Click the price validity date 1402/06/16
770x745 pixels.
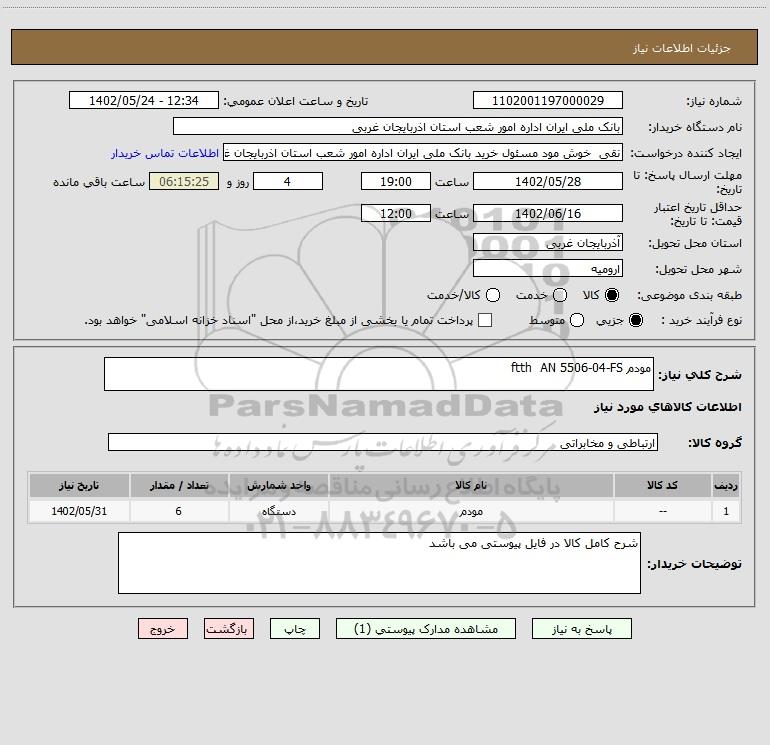tap(548, 213)
